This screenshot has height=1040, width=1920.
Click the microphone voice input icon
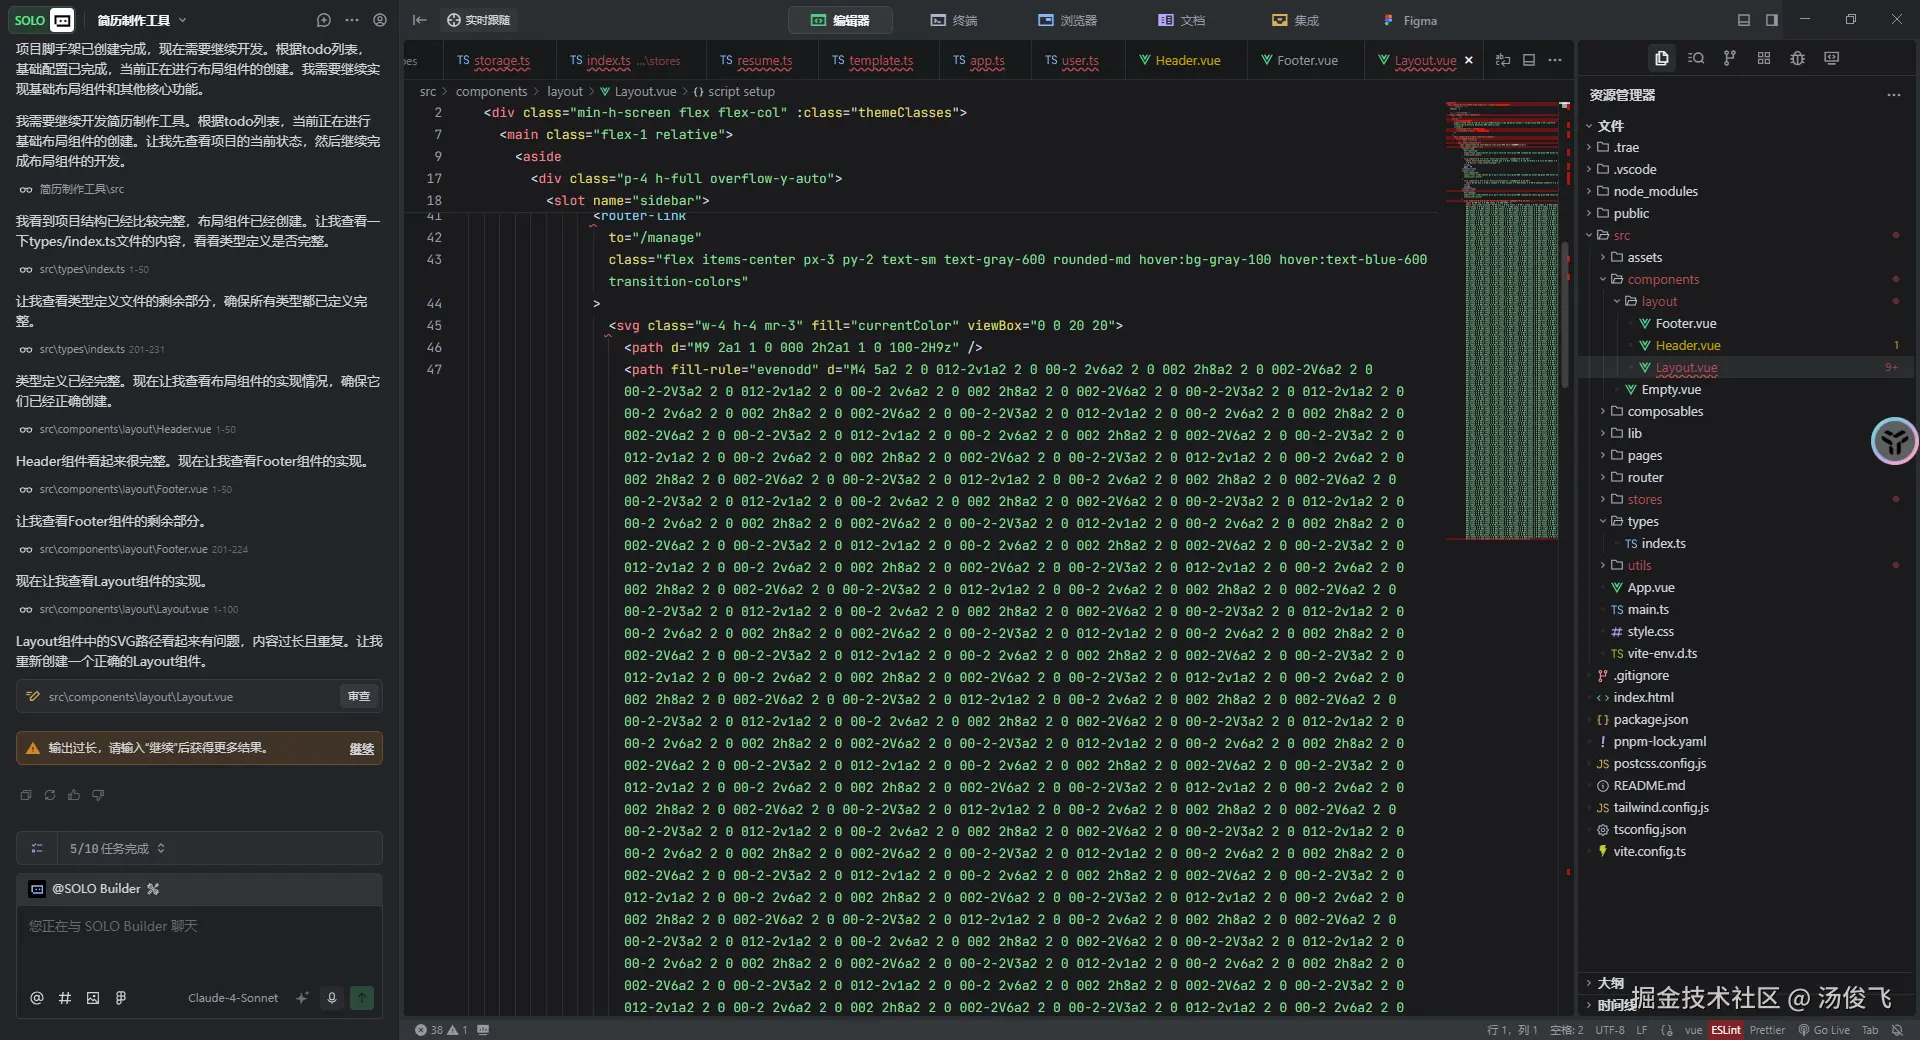click(332, 997)
